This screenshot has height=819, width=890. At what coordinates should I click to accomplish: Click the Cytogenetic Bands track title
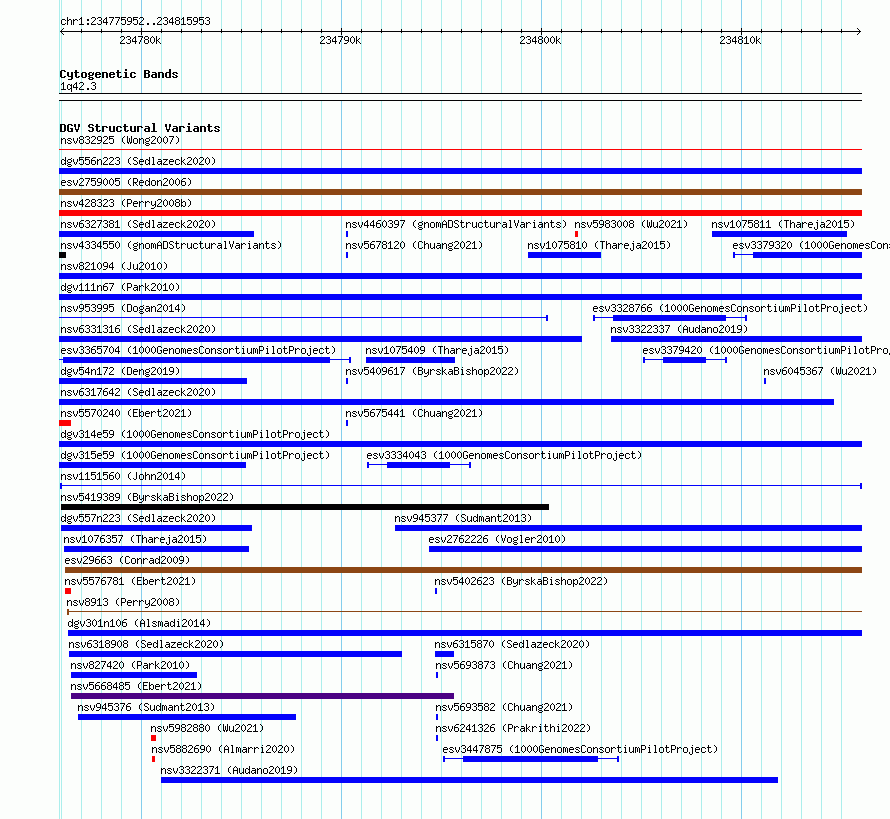pyautogui.click(x=119, y=74)
